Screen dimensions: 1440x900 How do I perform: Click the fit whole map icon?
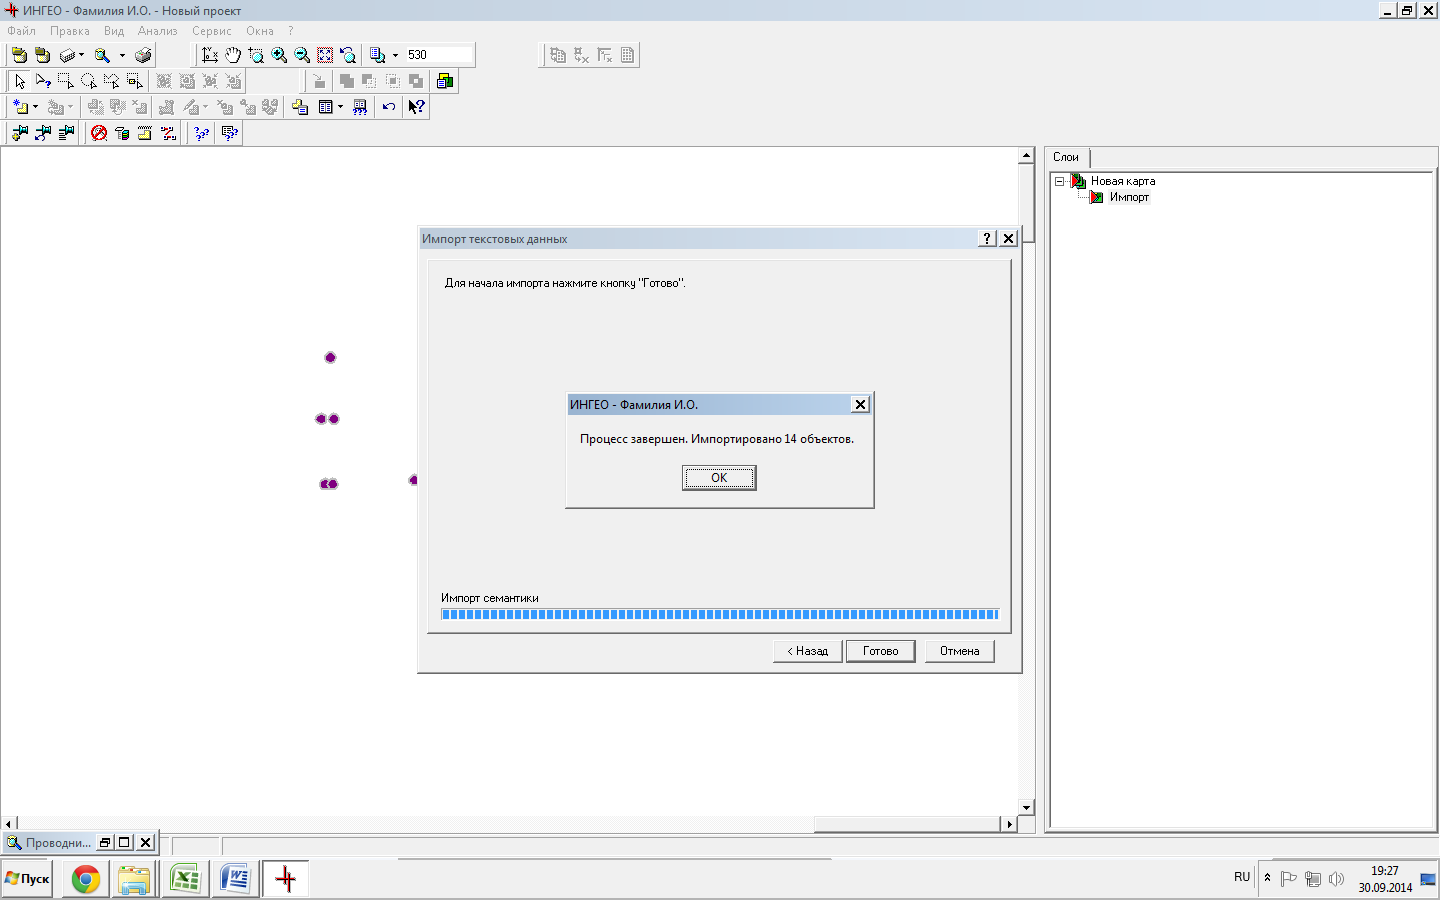tap(325, 55)
